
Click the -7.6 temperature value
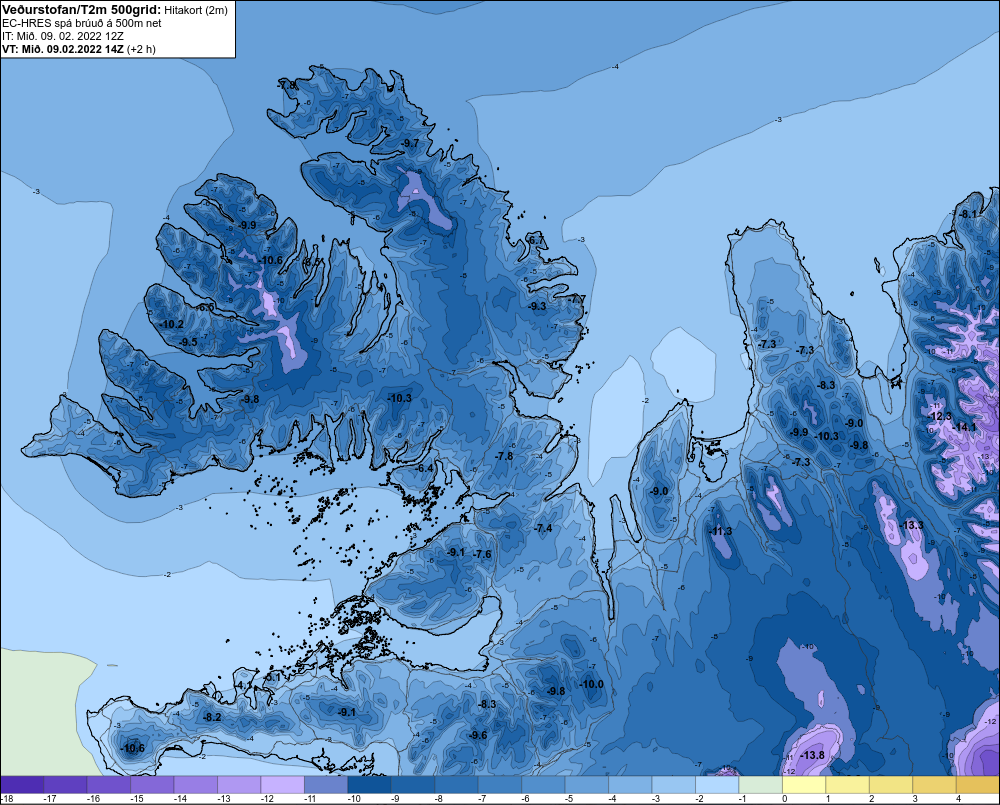pos(483,554)
